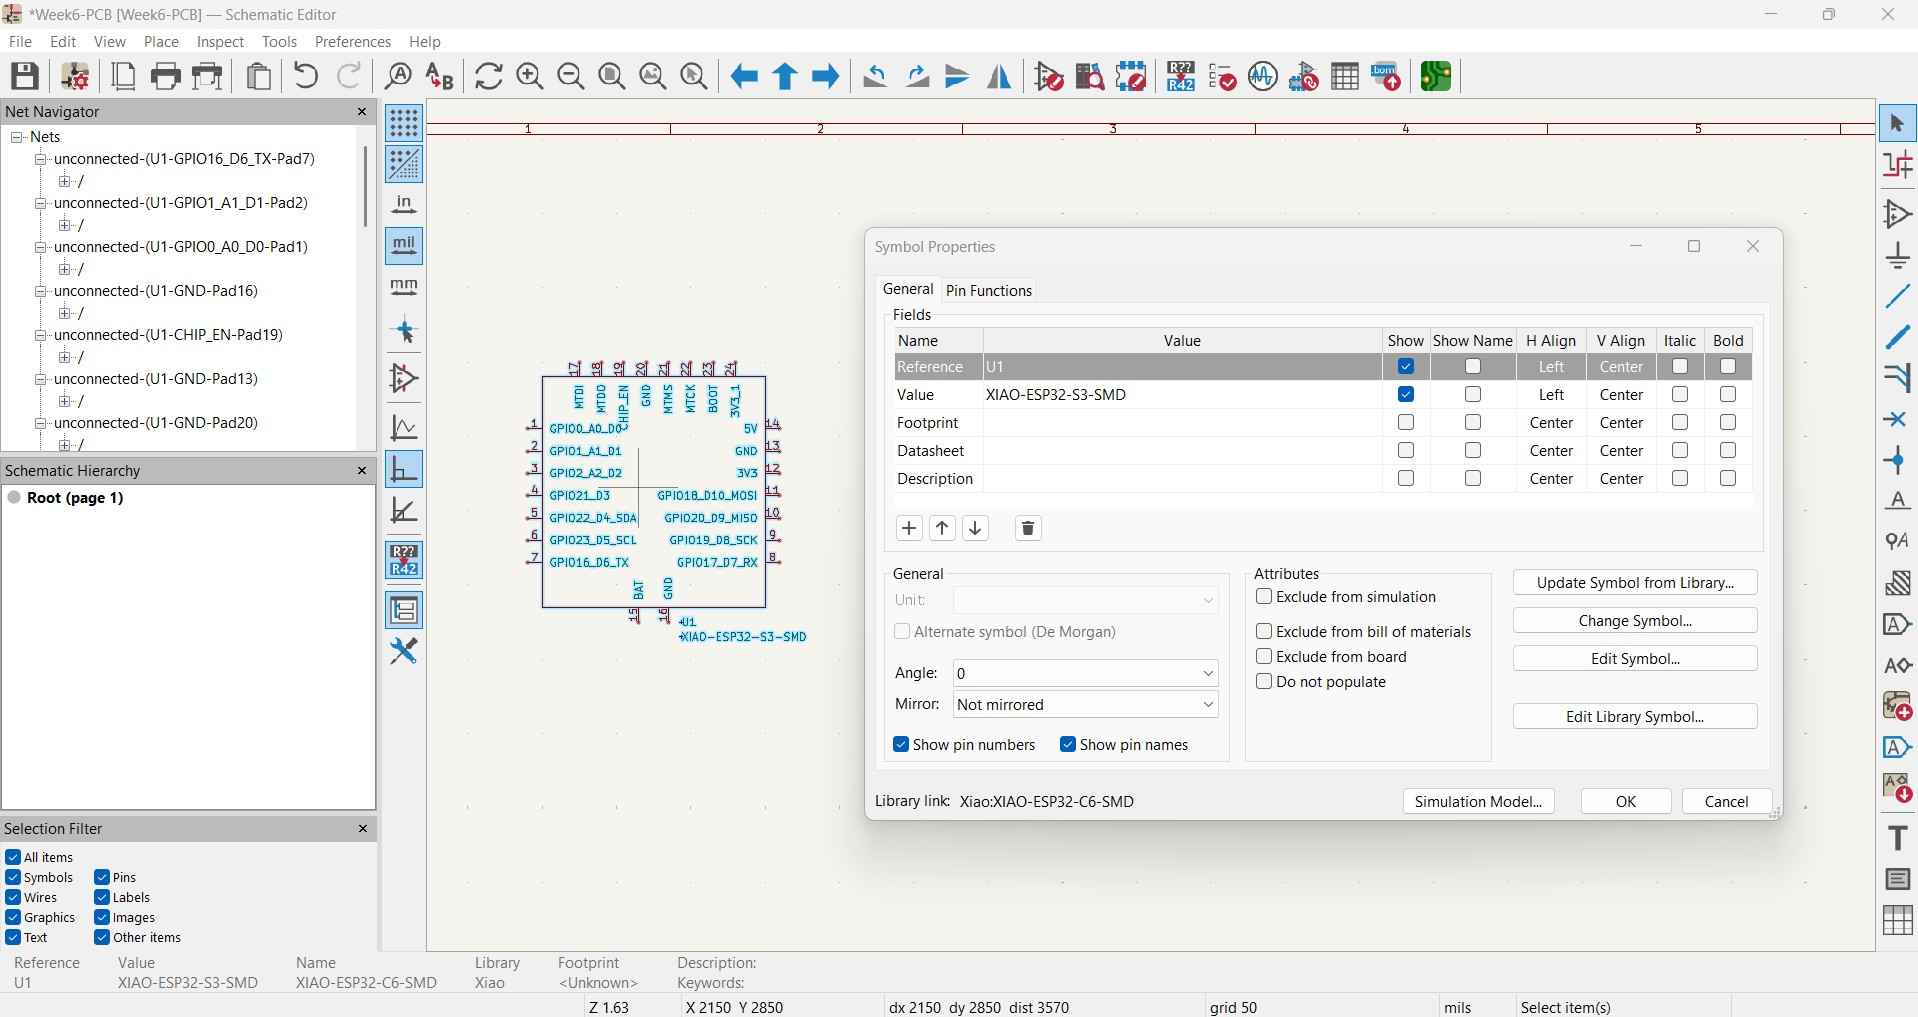This screenshot has width=1918, height=1017.
Task: Select the Add Wire tool
Action: click(1897, 297)
